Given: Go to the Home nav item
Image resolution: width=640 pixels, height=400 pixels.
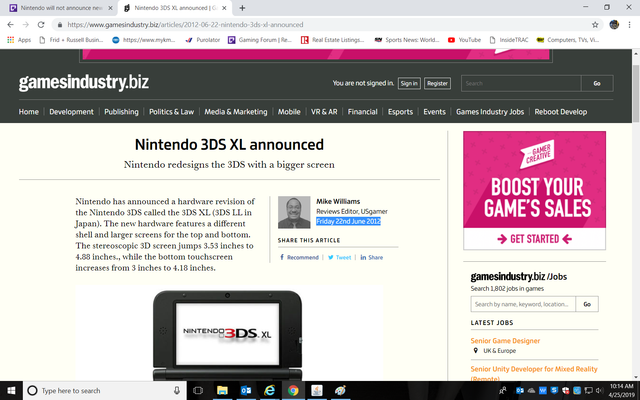Looking at the screenshot, I should (x=29, y=112).
